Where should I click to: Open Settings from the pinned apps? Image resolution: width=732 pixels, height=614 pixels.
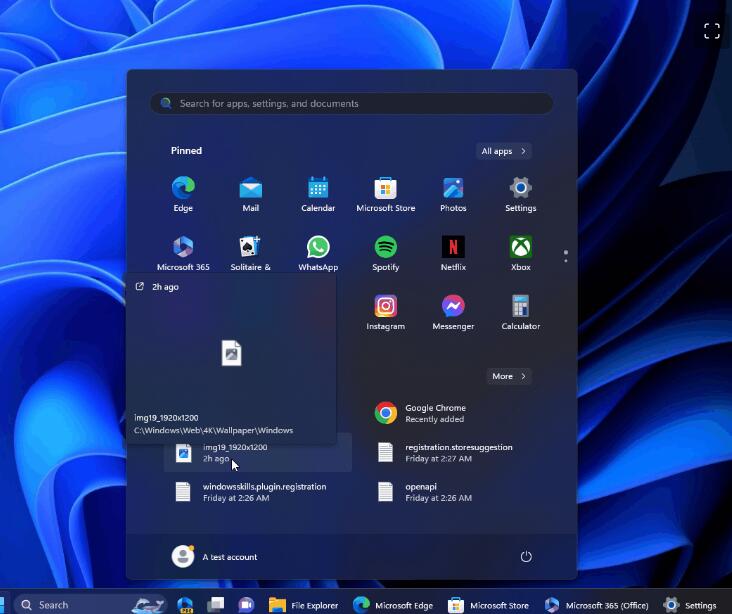521,195
